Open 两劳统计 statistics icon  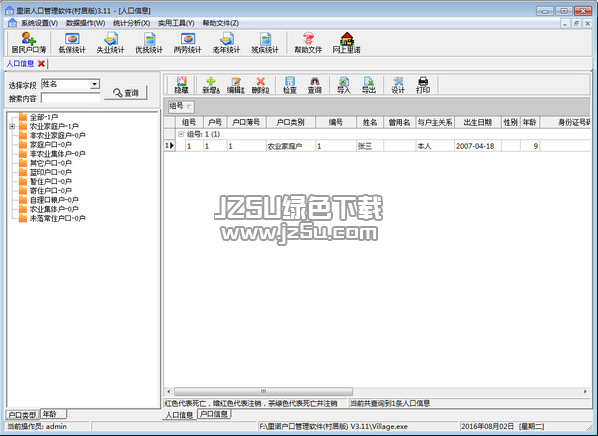coord(188,43)
